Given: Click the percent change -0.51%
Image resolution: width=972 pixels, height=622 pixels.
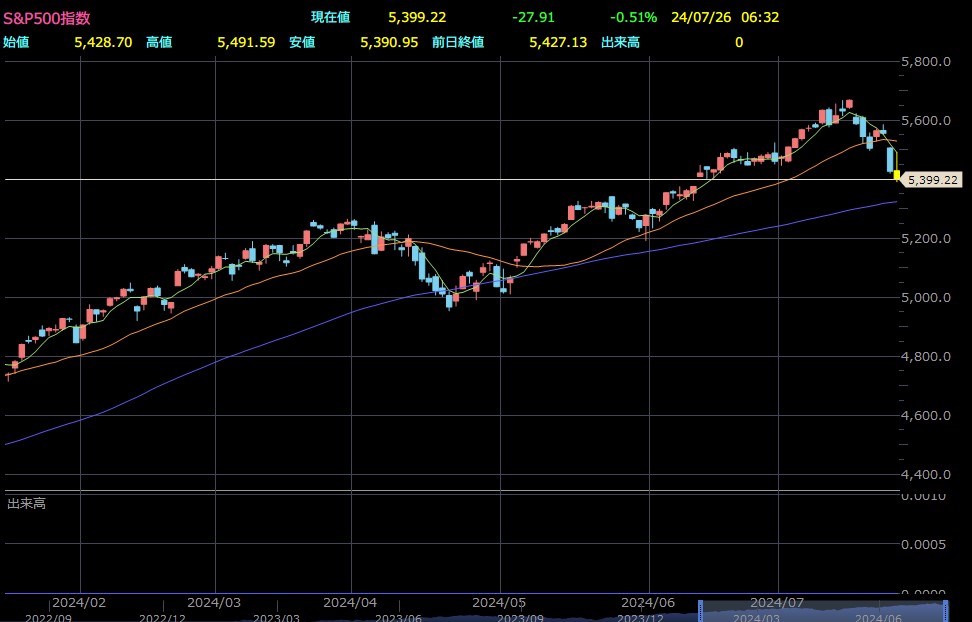Looking at the screenshot, I should click(633, 17).
